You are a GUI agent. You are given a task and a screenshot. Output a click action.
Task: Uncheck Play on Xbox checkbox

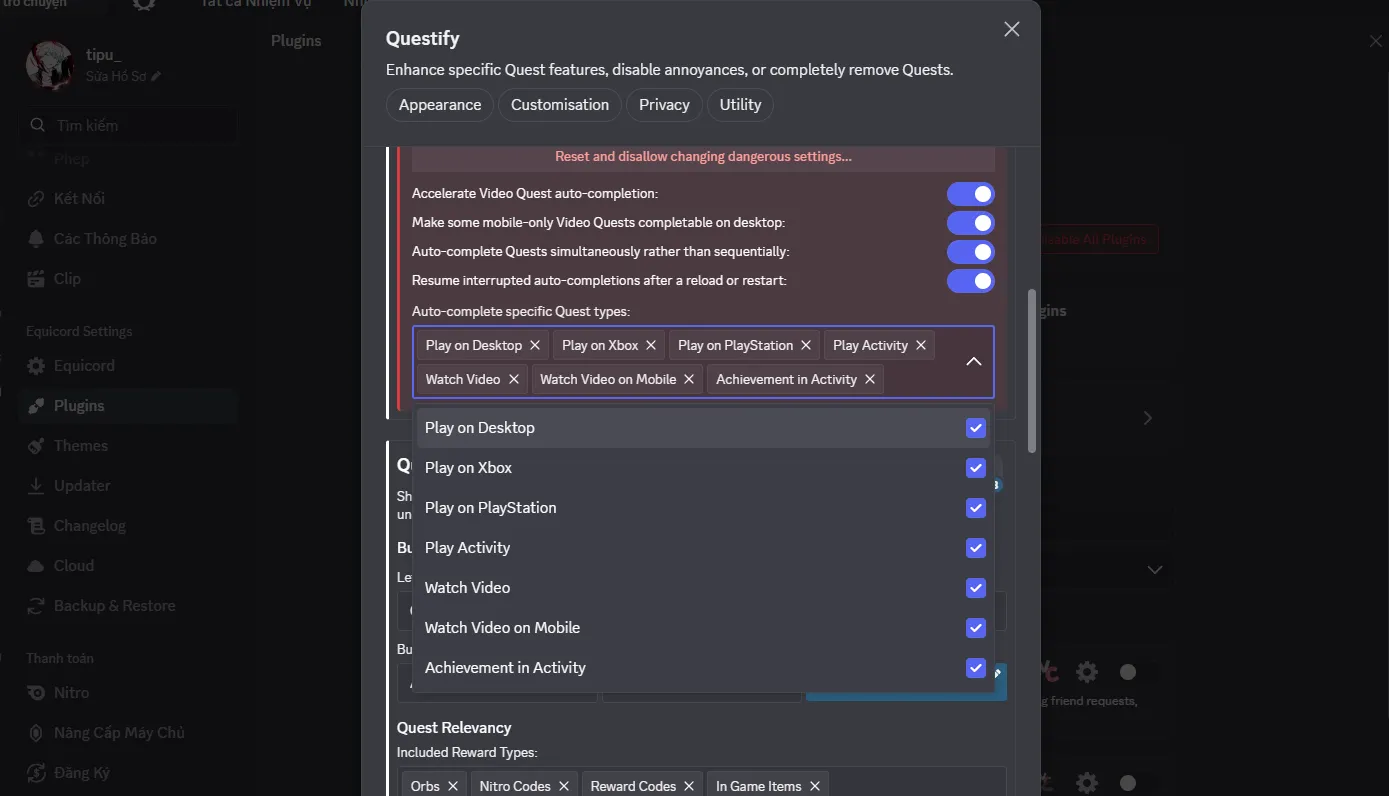(976, 468)
